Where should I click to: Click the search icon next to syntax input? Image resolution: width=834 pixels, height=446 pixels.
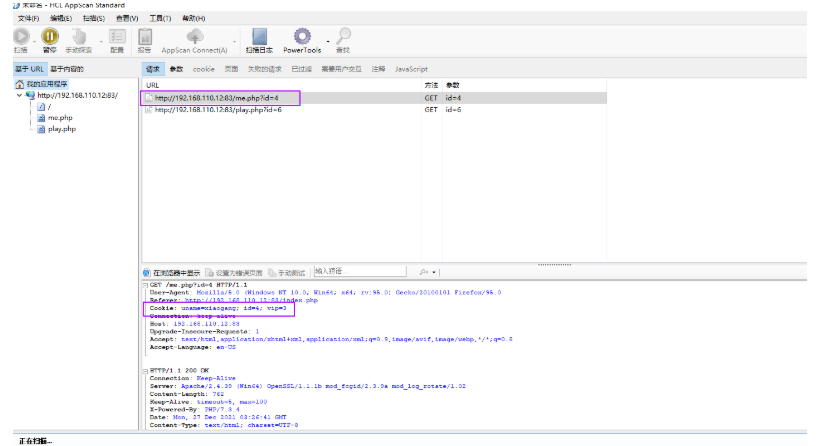point(423,272)
